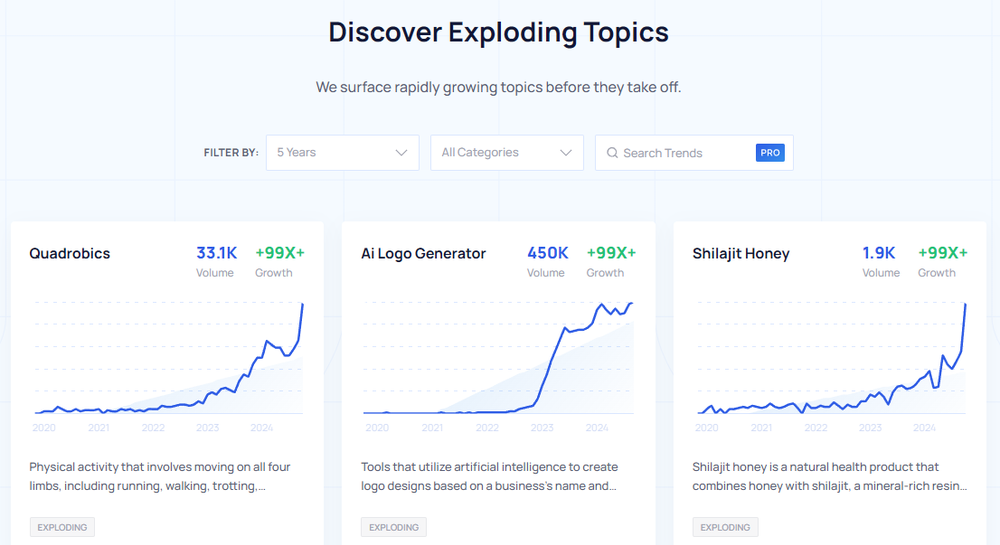Image resolution: width=1000 pixels, height=545 pixels.
Task: Click the Shilajit Honey description text
Action: [830, 476]
